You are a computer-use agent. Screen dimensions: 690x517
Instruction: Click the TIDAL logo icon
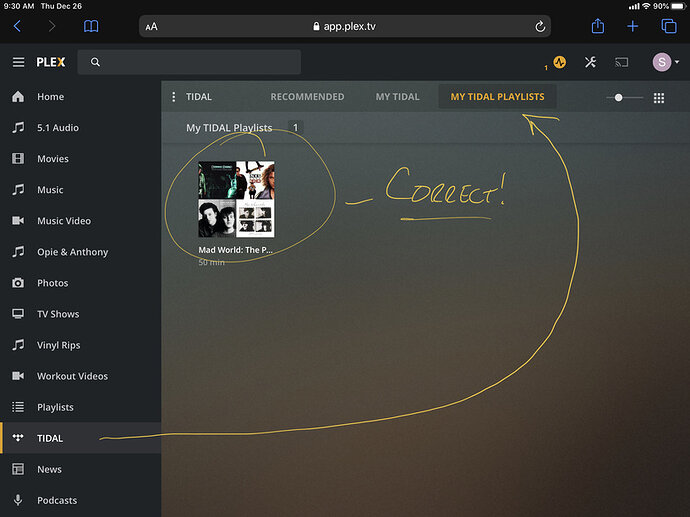(x=18, y=438)
